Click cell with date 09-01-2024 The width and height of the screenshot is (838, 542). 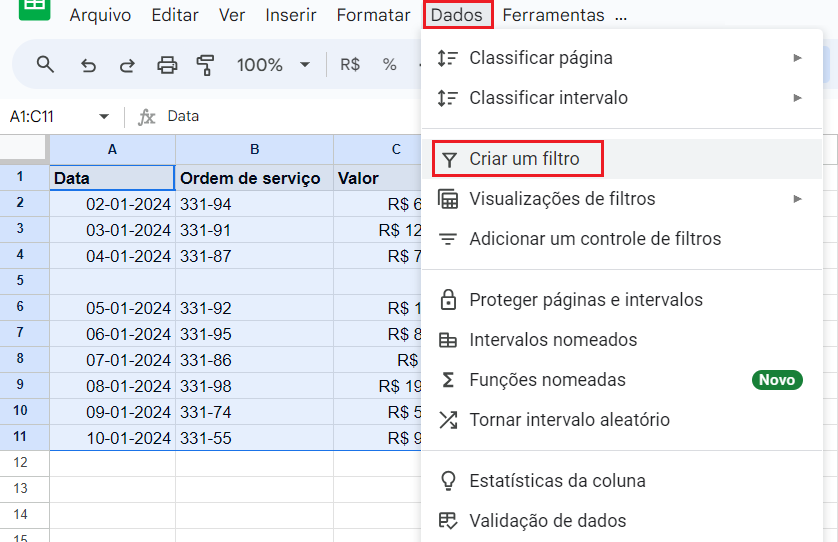(x=112, y=412)
